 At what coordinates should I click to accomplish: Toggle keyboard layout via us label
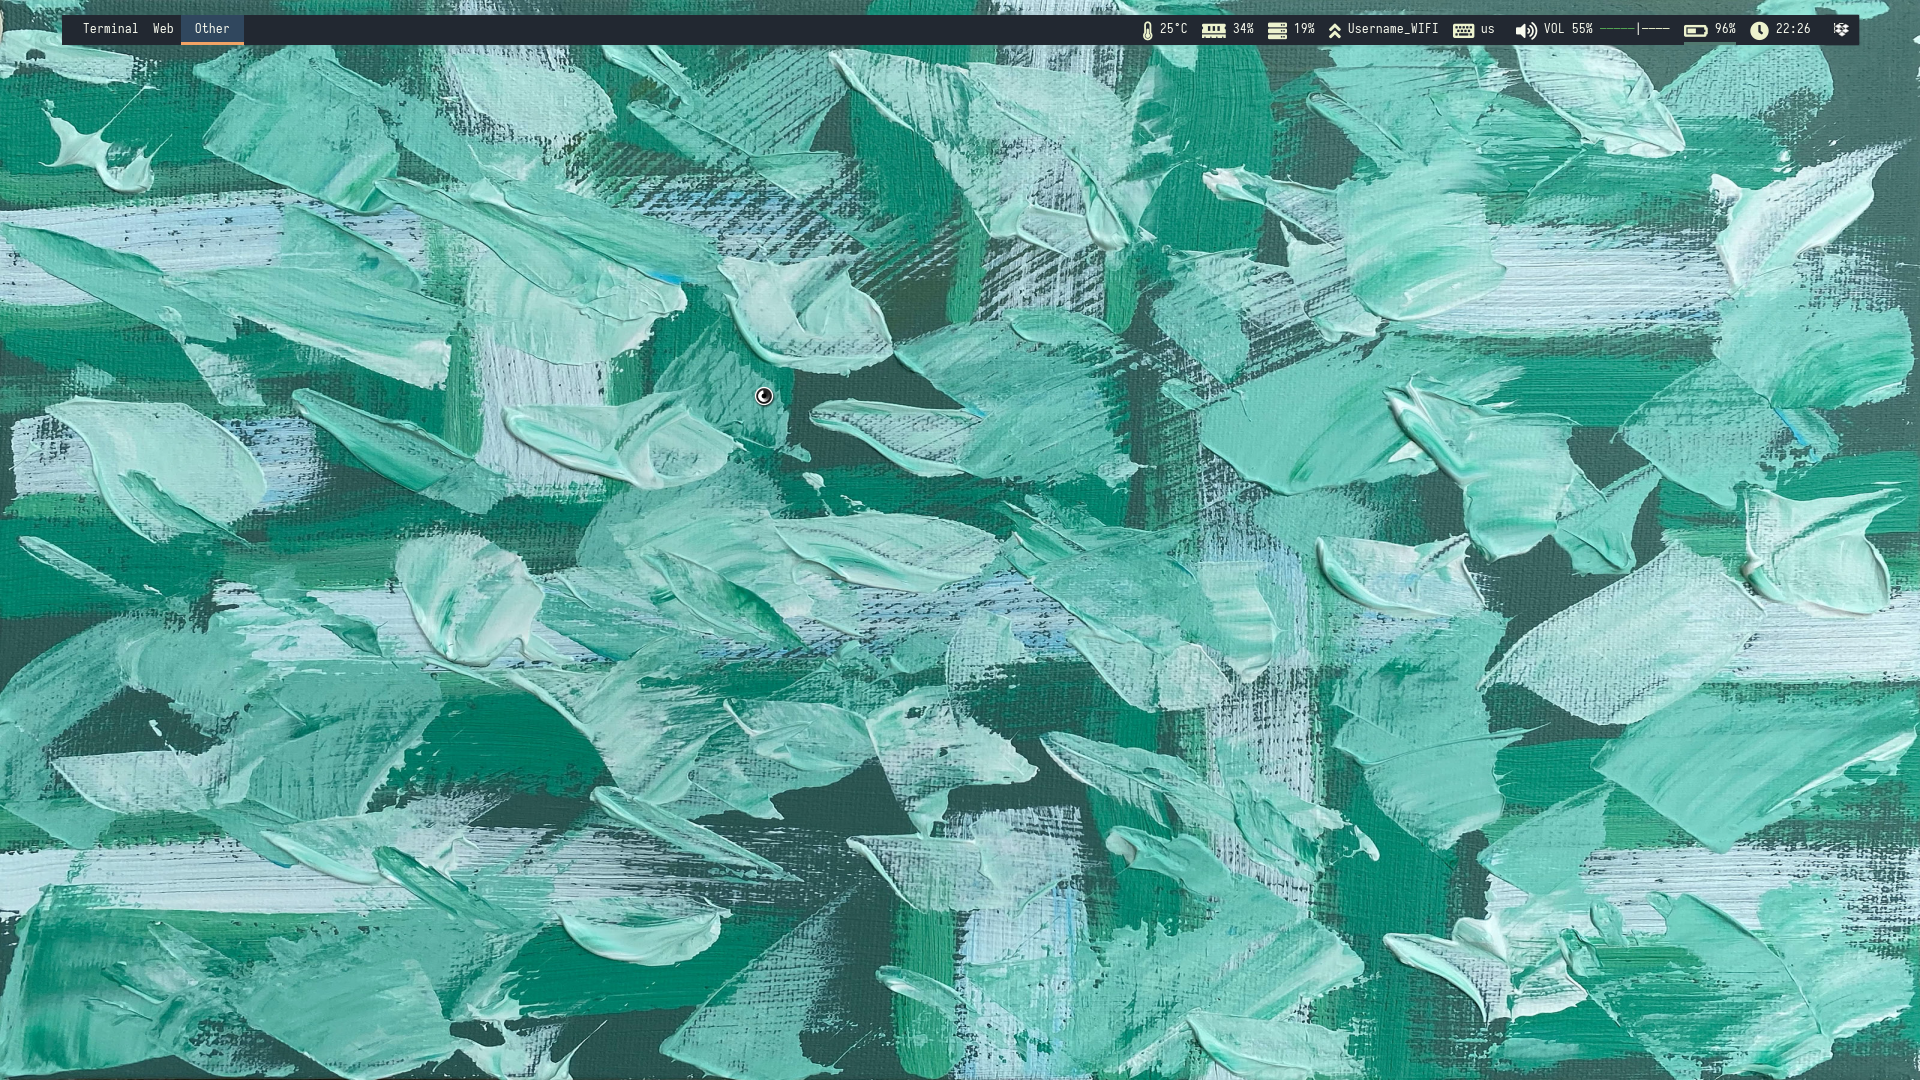tap(1488, 29)
